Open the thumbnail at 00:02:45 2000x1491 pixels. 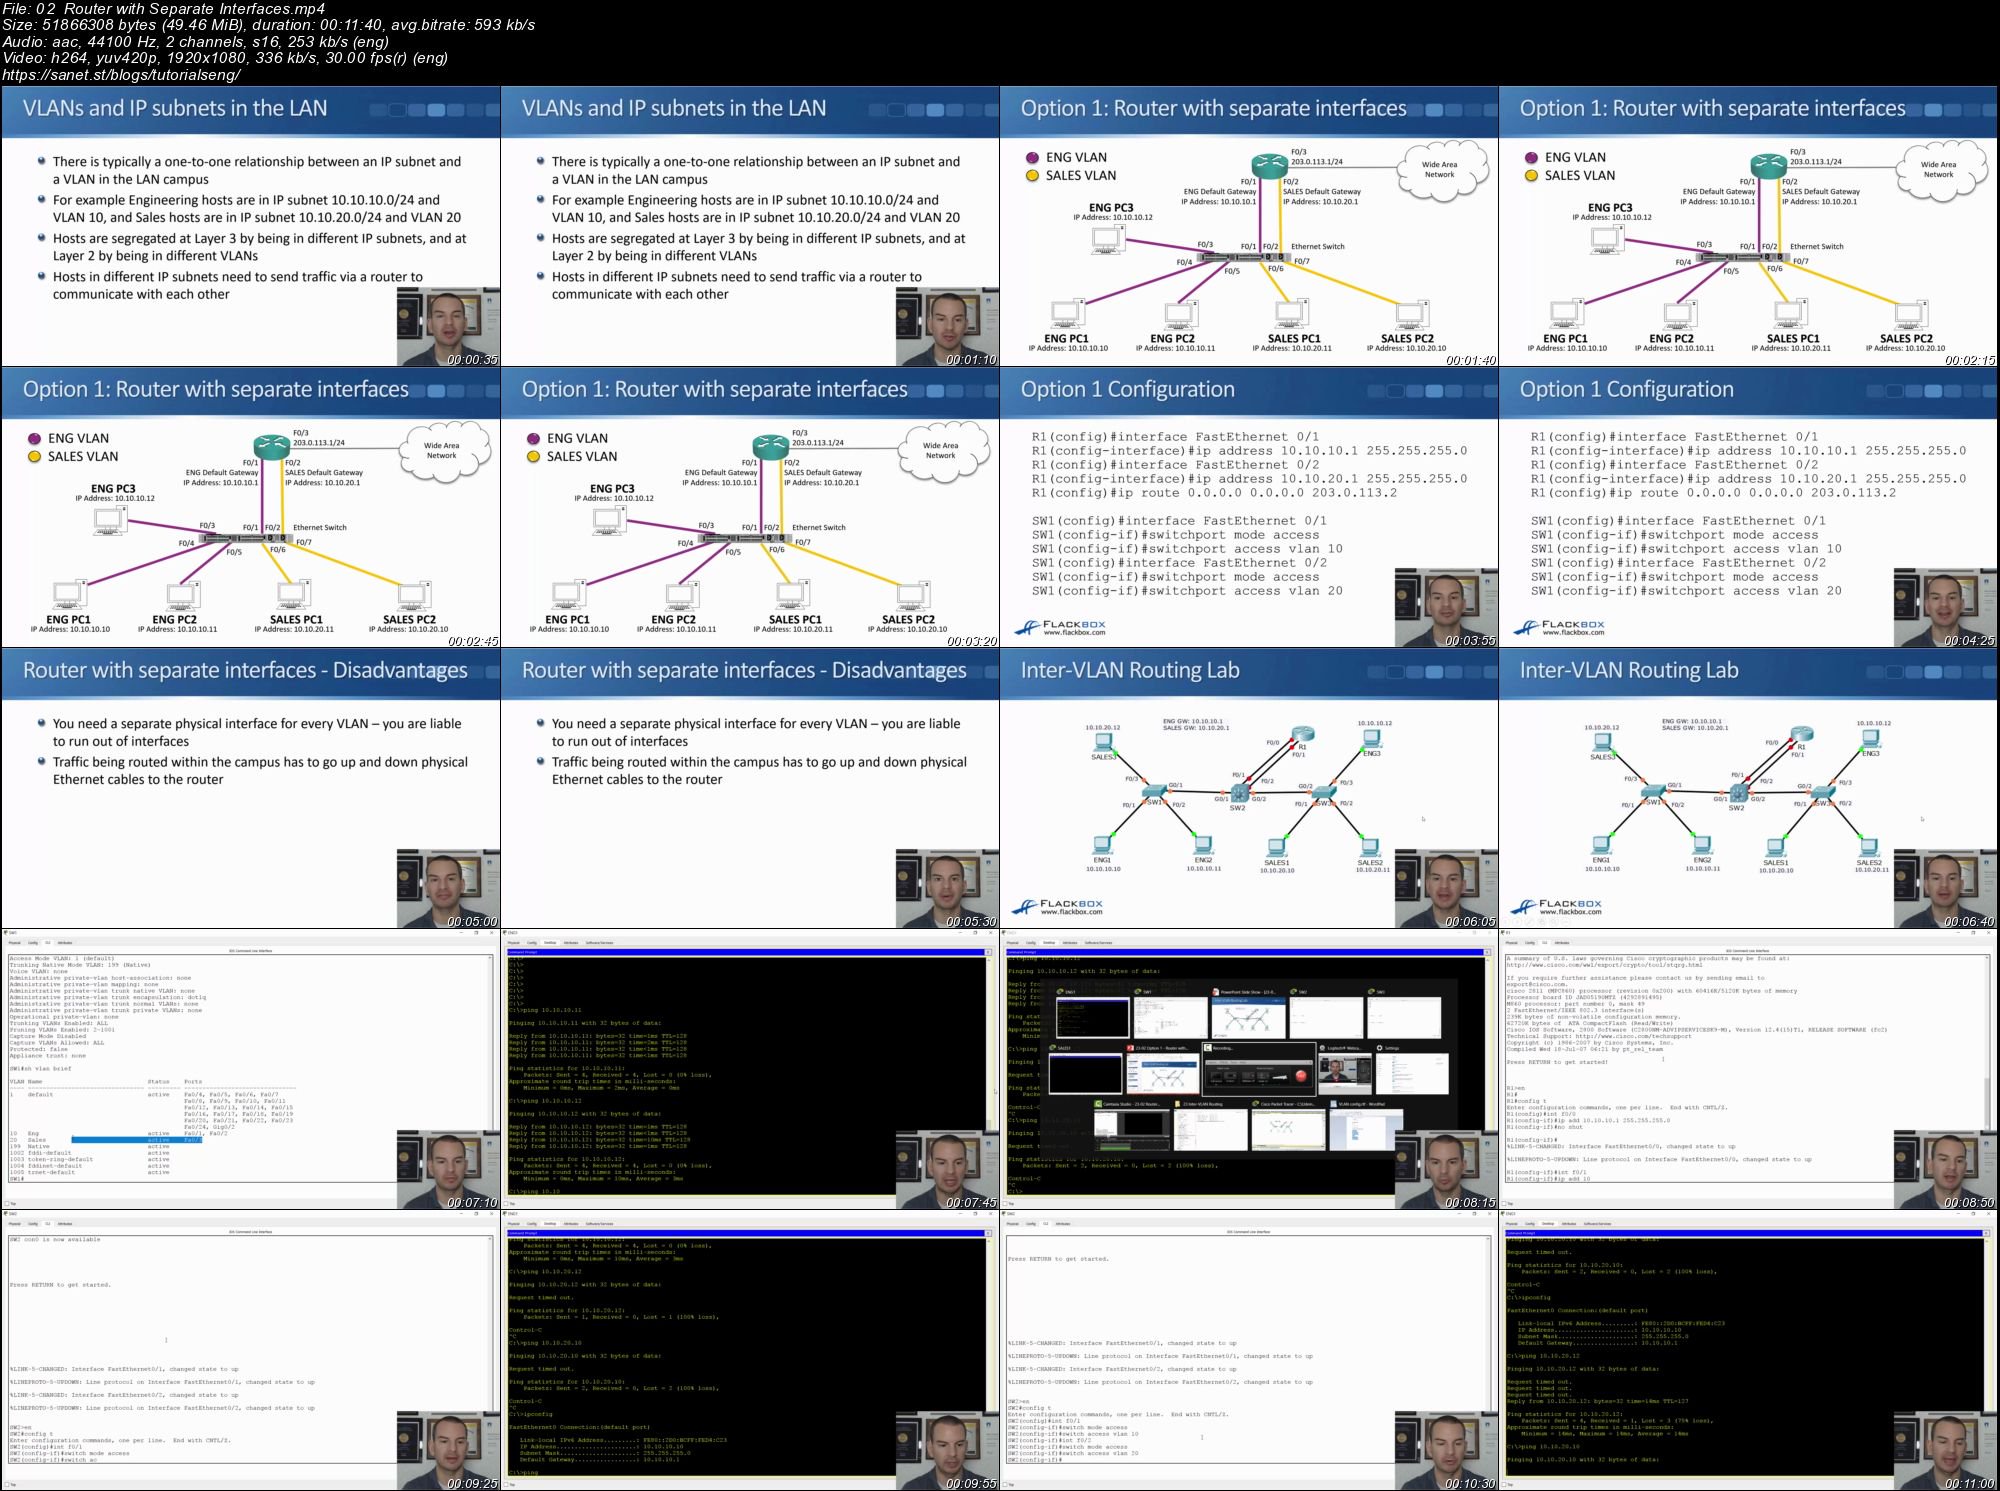click(250, 507)
